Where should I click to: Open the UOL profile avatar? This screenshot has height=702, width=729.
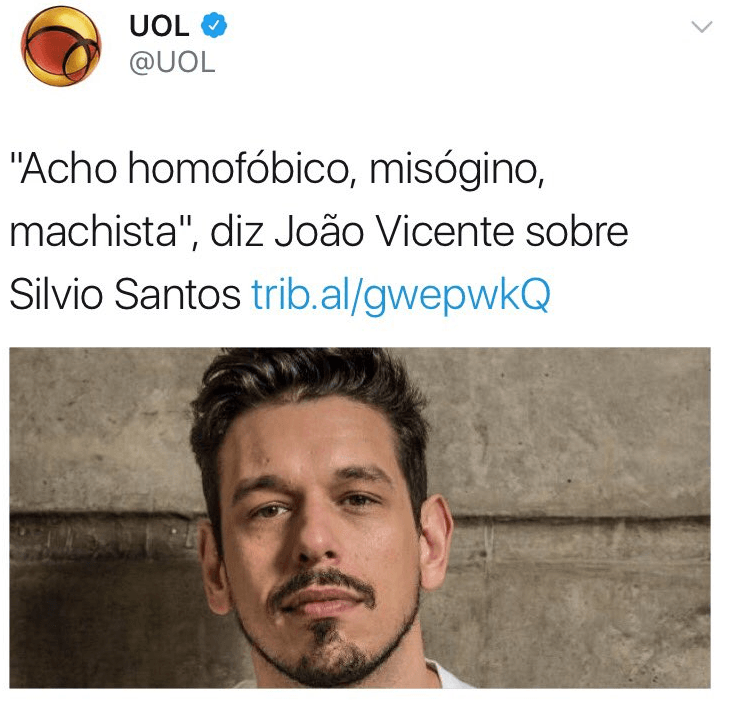(x=61, y=46)
